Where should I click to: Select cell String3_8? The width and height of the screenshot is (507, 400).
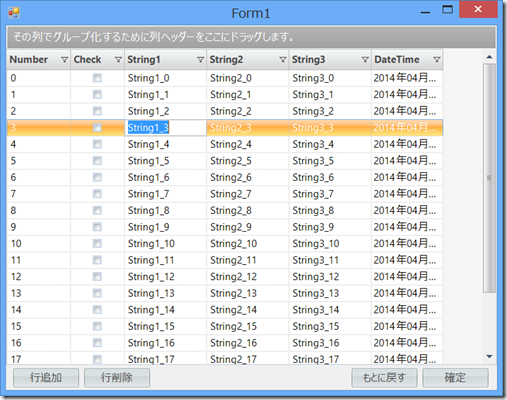(x=330, y=210)
